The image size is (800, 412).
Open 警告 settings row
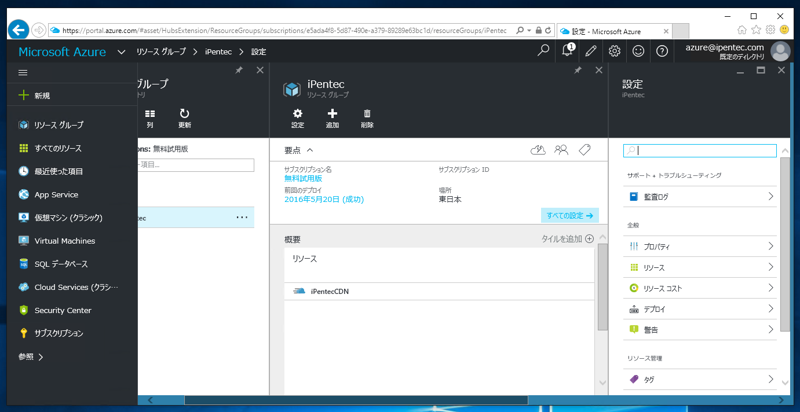(x=700, y=330)
